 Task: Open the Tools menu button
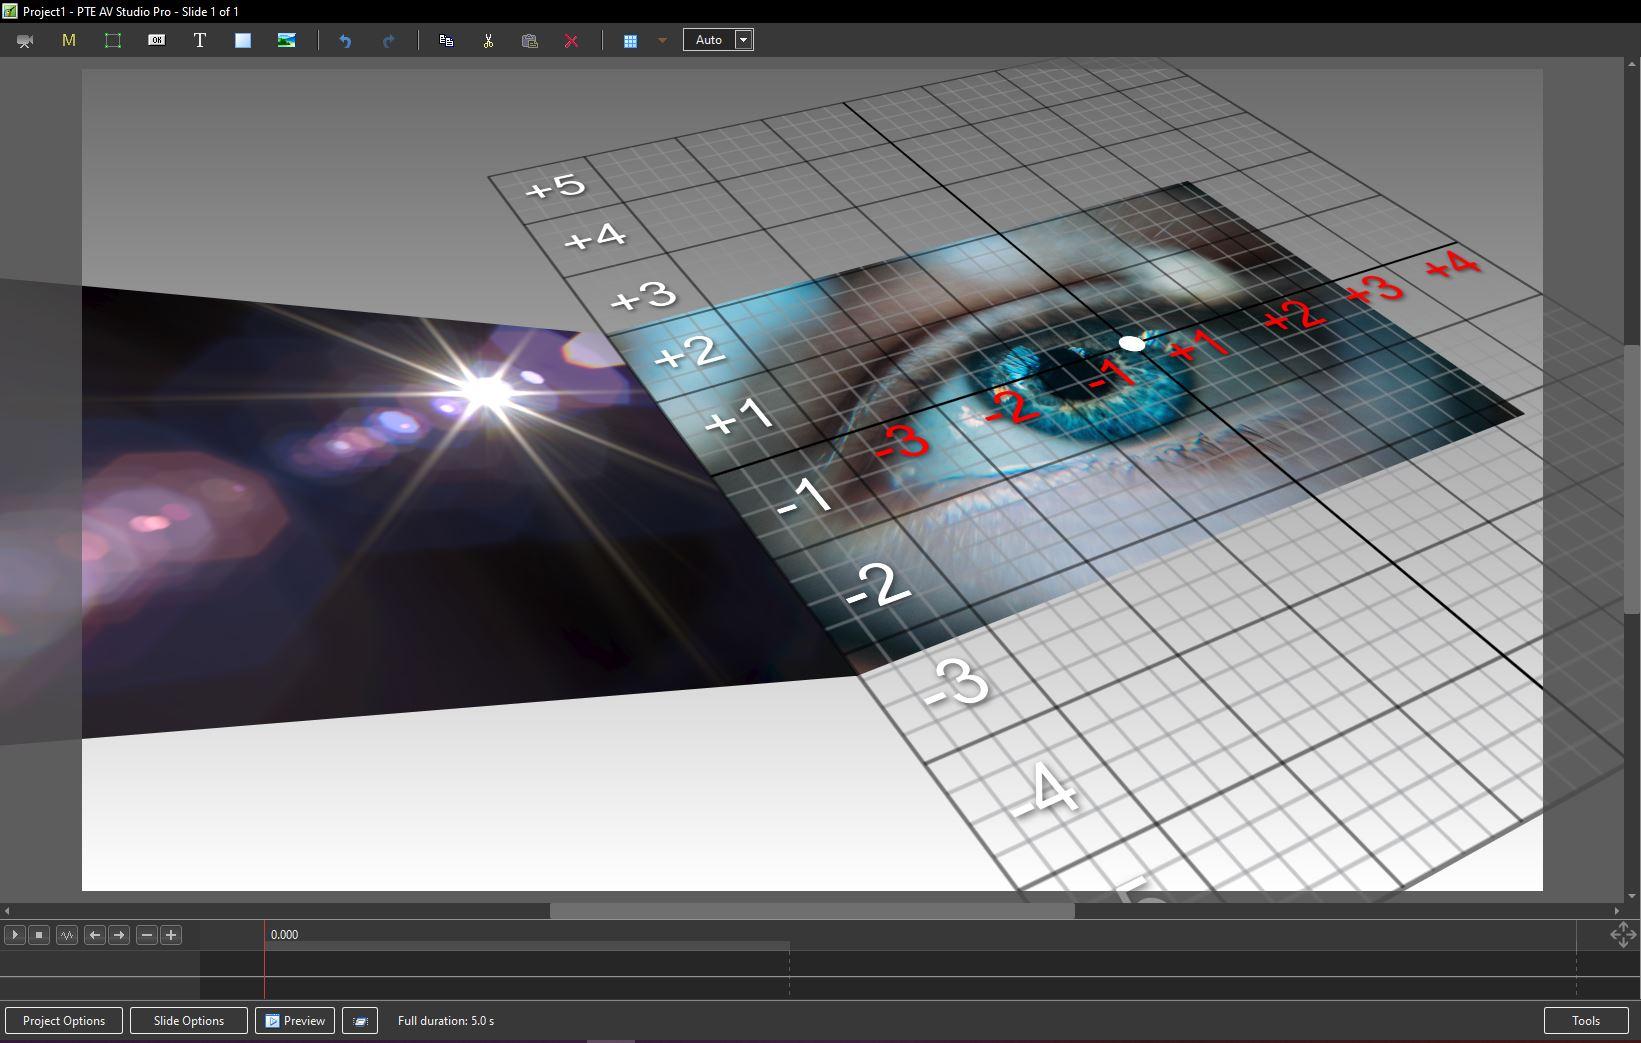tap(1585, 1021)
